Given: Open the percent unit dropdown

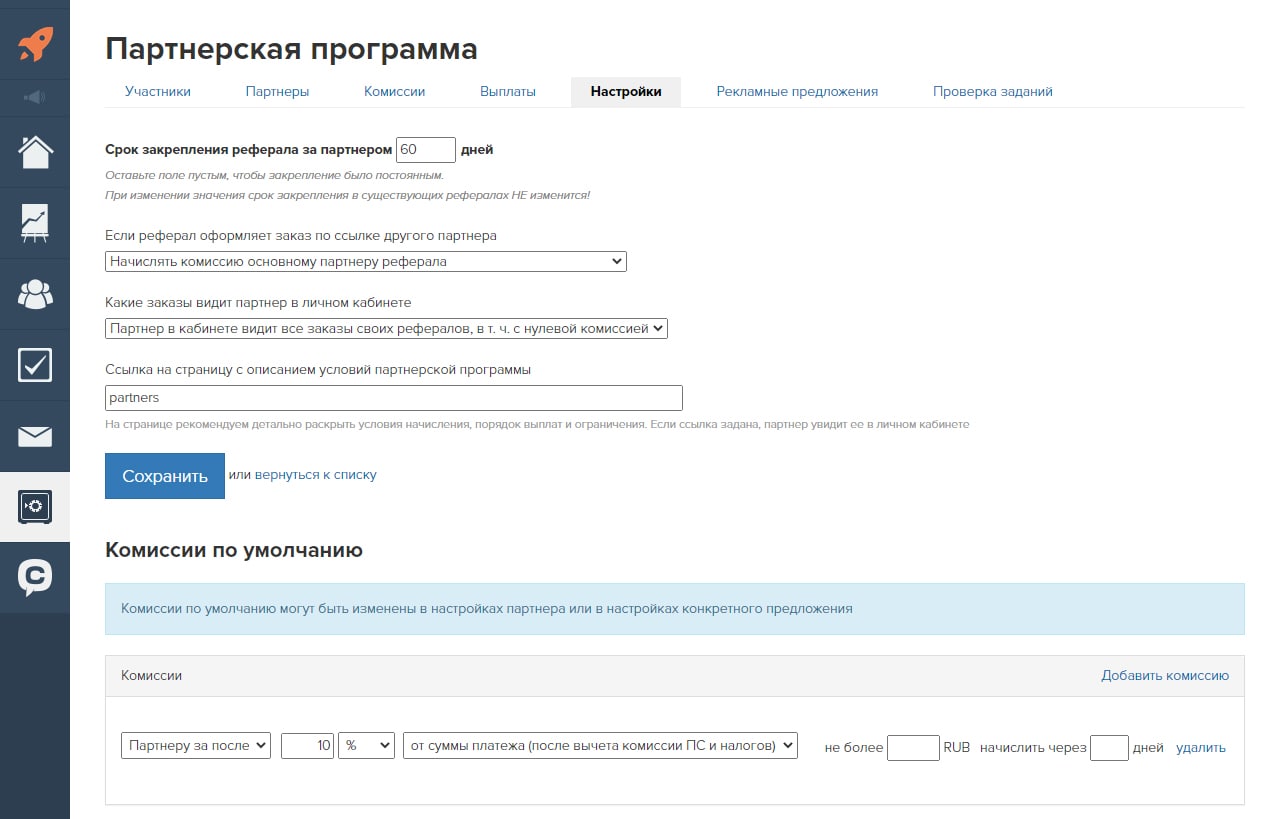Looking at the screenshot, I should [x=367, y=746].
